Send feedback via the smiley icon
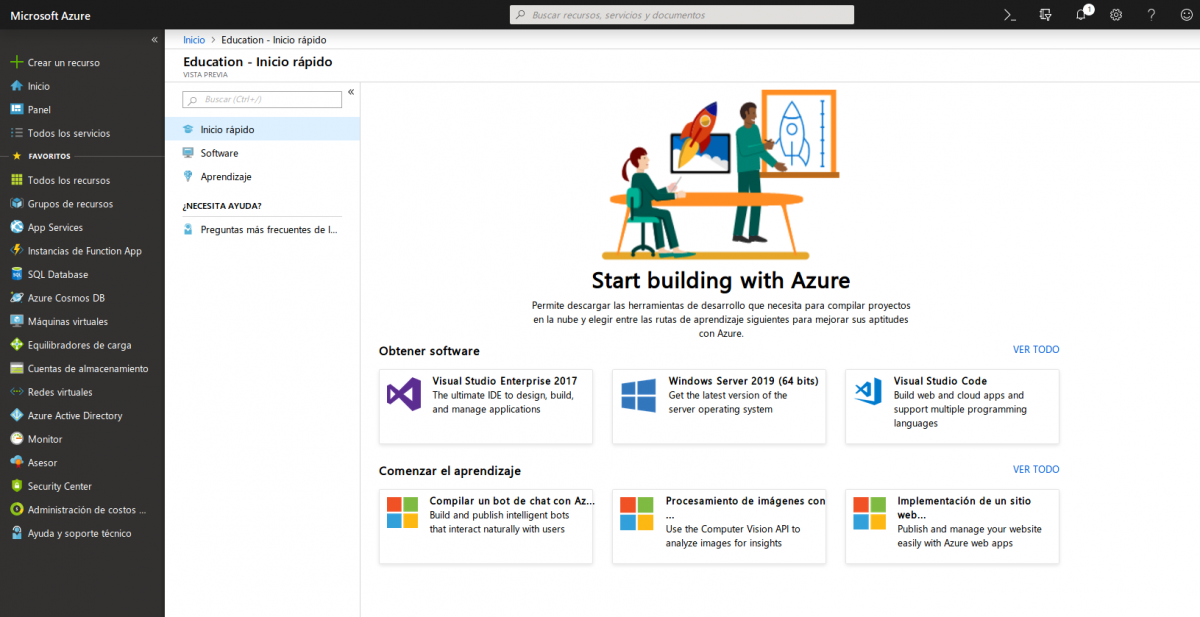Screen dimensions: 1200x617 click(1186, 15)
